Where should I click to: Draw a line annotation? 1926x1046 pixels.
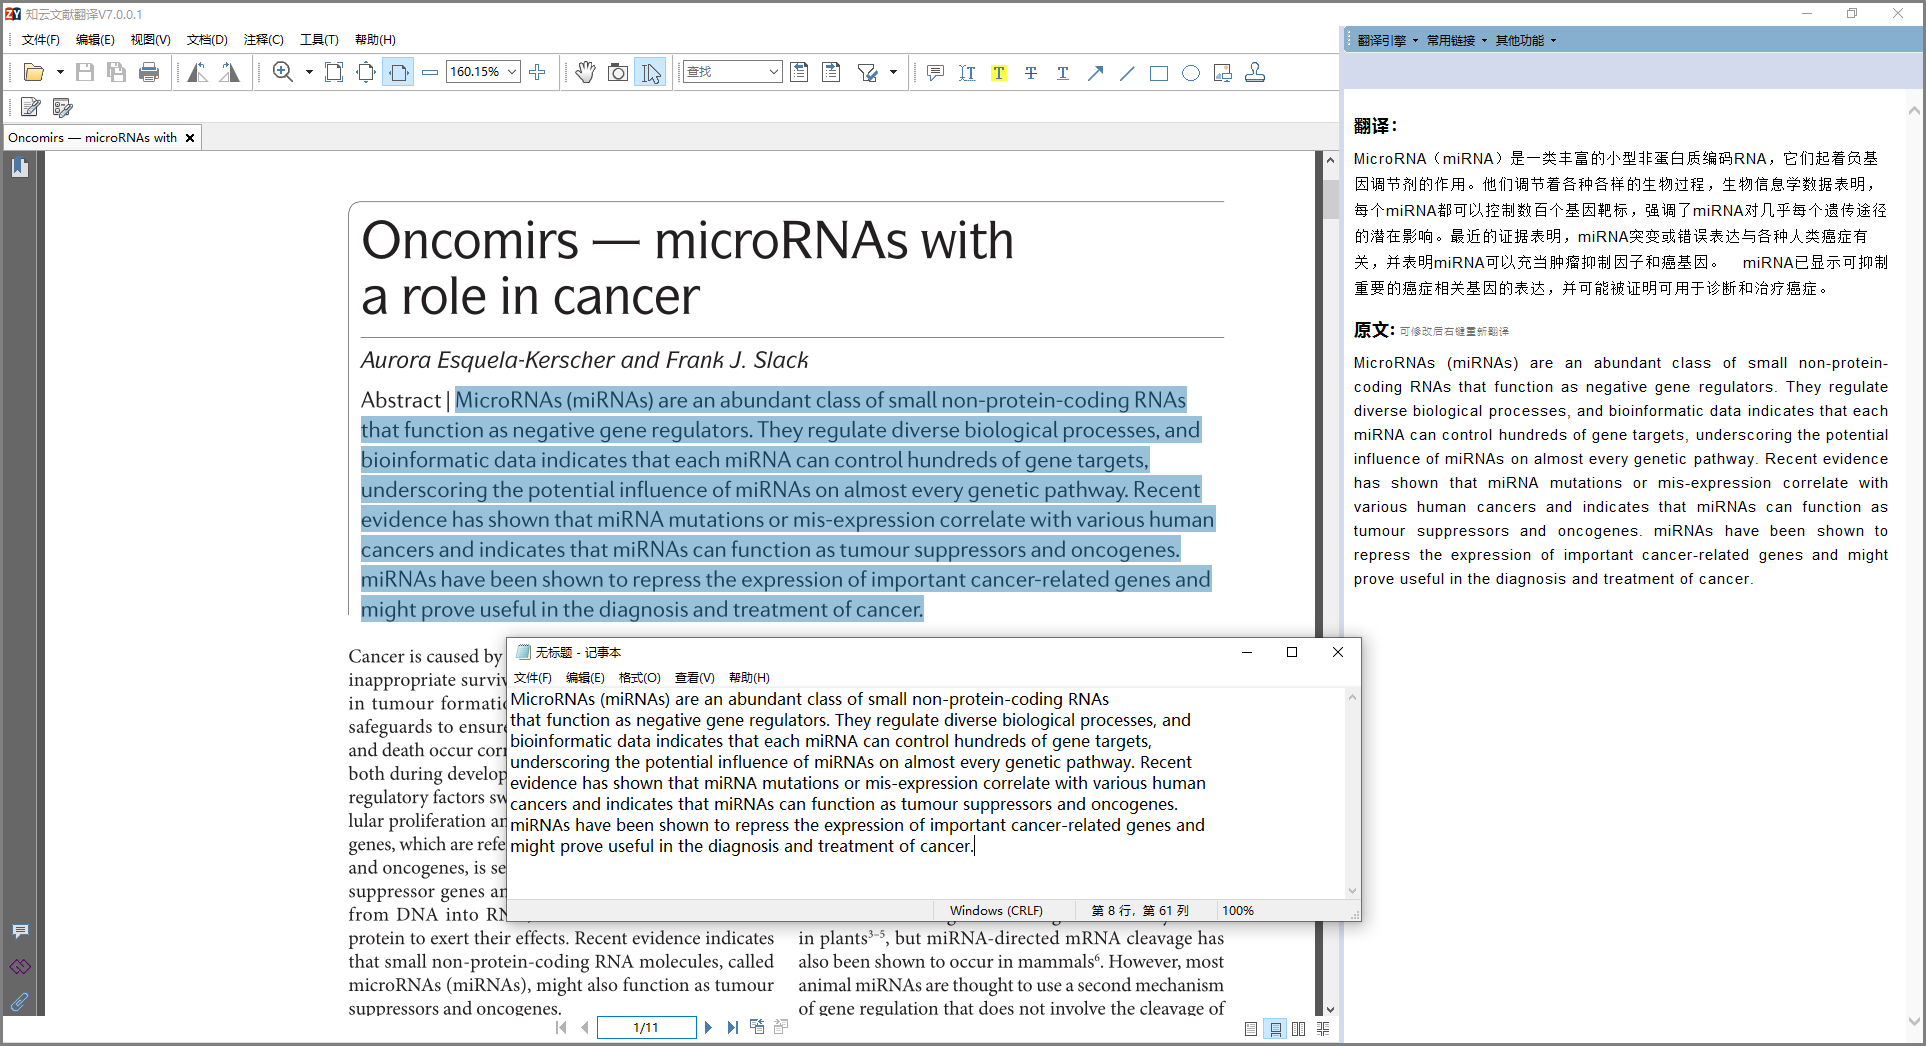click(x=1127, y=72)
